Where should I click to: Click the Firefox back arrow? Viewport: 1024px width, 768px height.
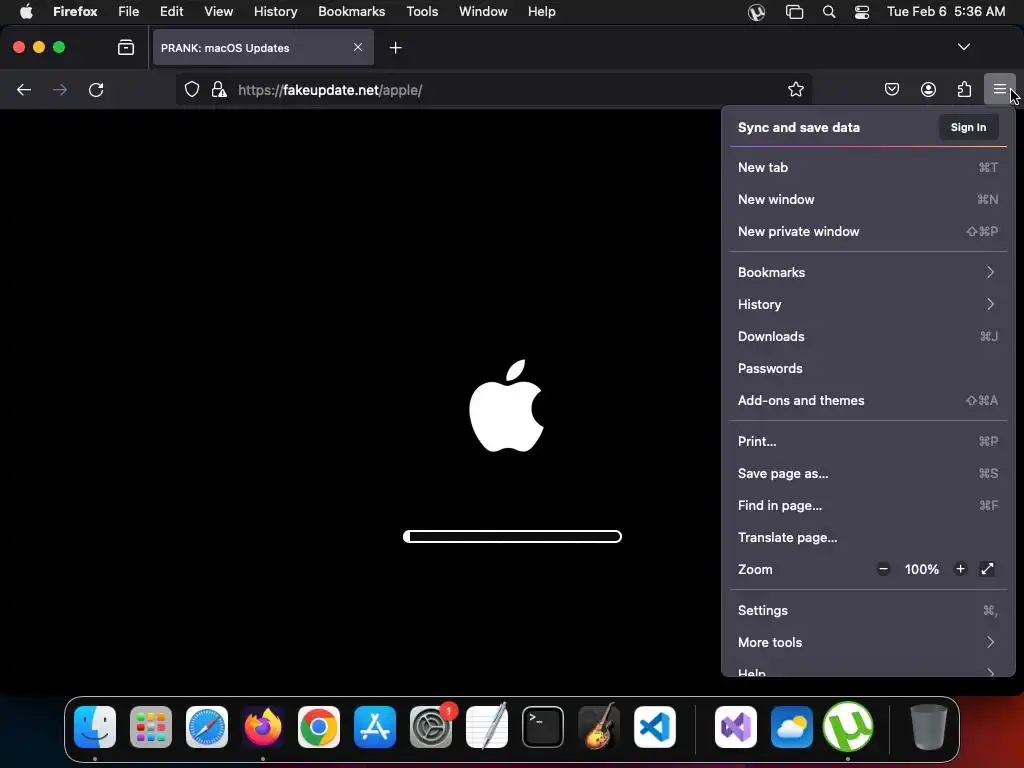point(24,89)
